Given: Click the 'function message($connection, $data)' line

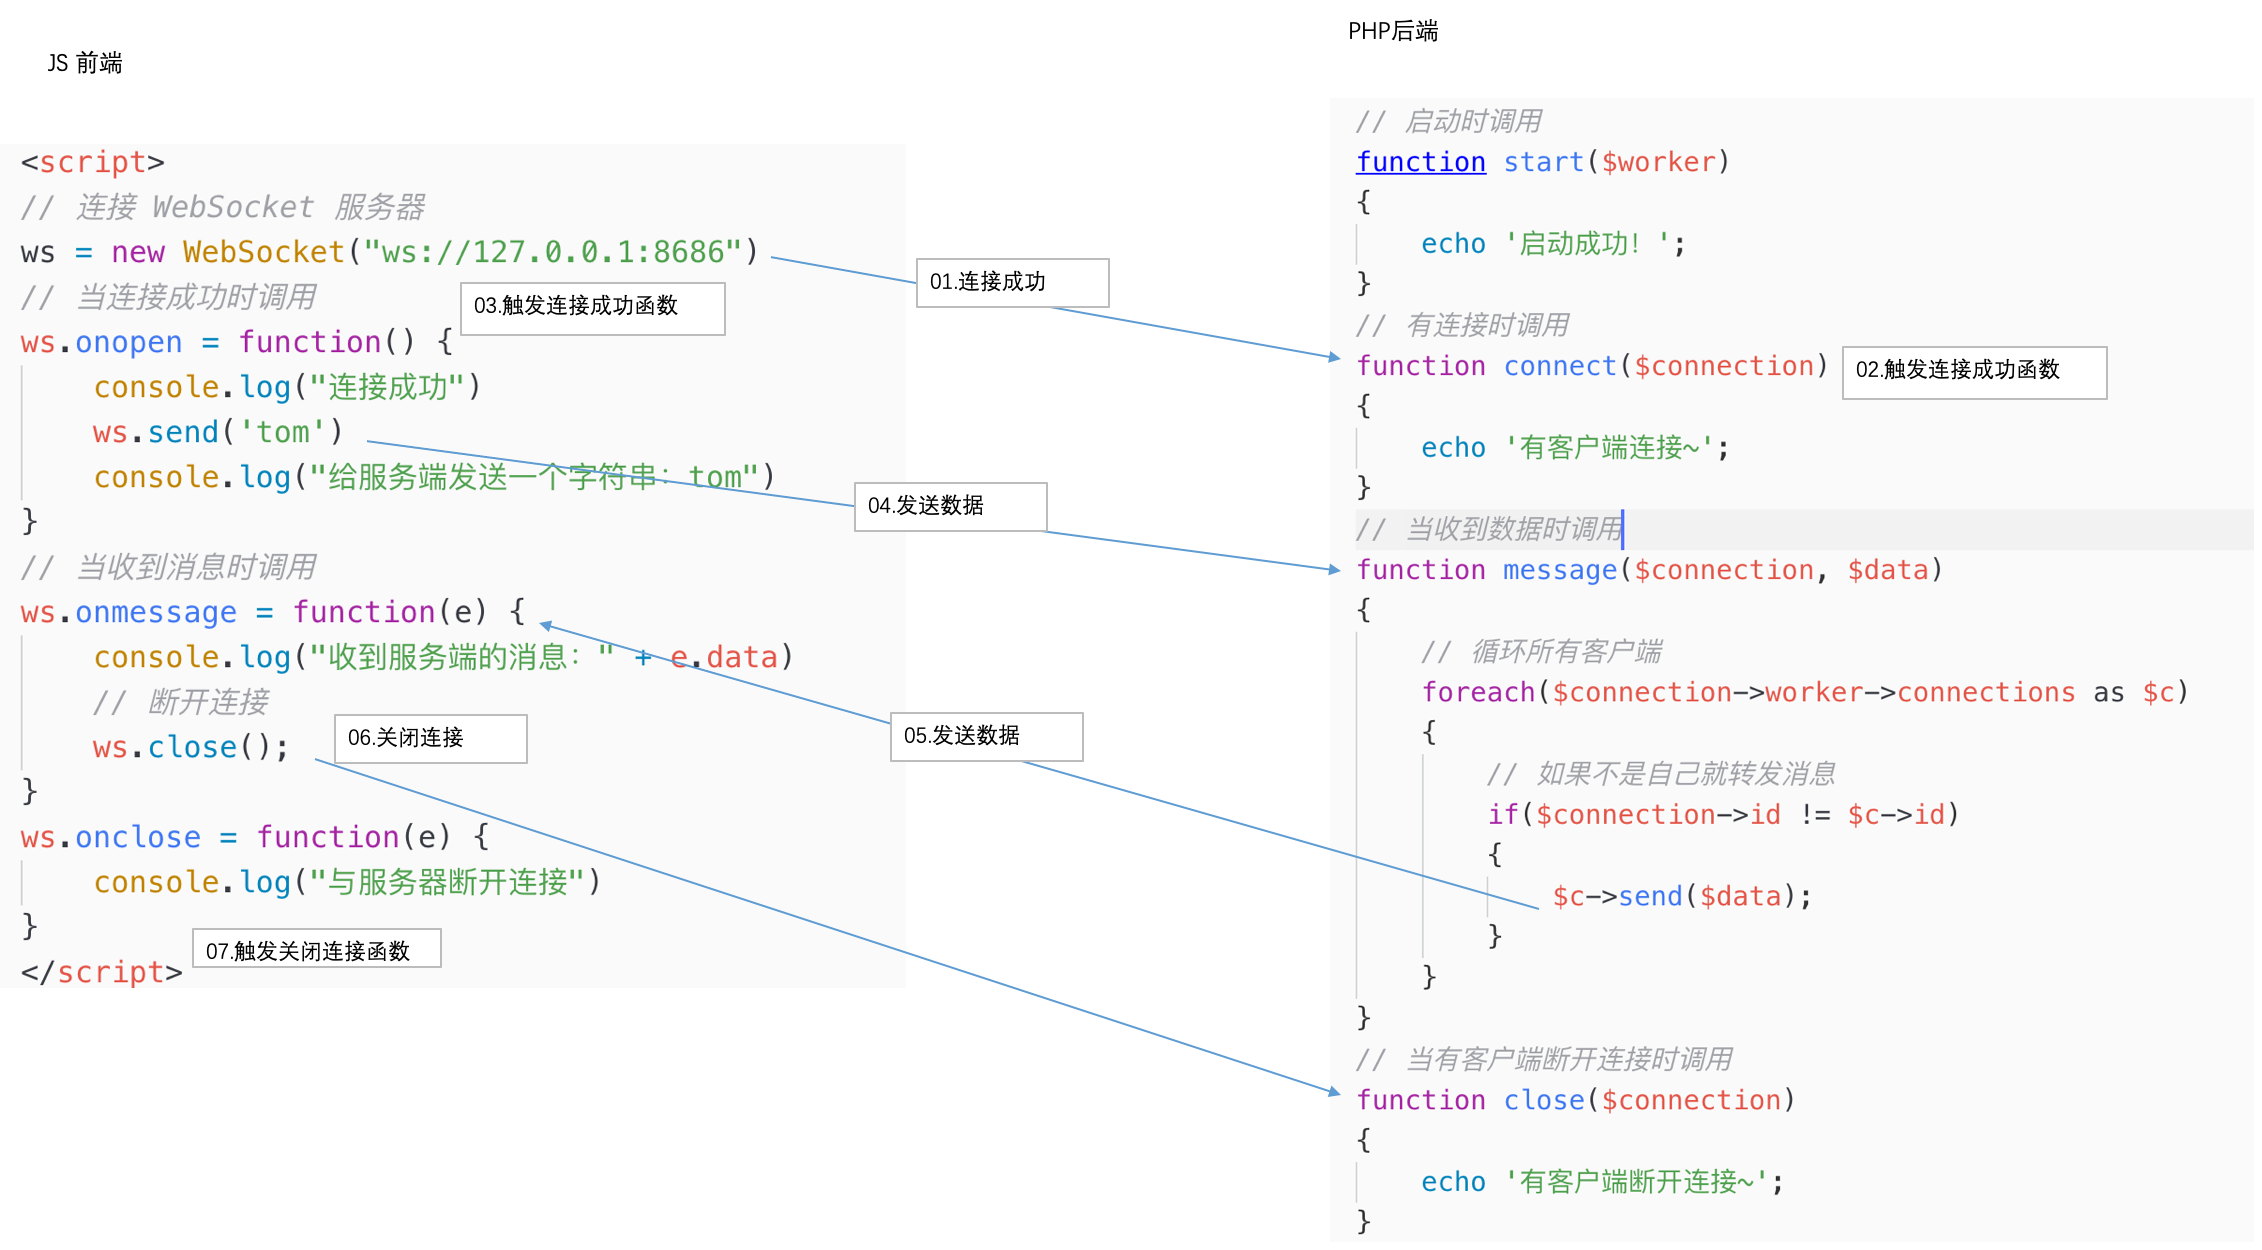Looking at the screenshot, I should point(1649,570).
